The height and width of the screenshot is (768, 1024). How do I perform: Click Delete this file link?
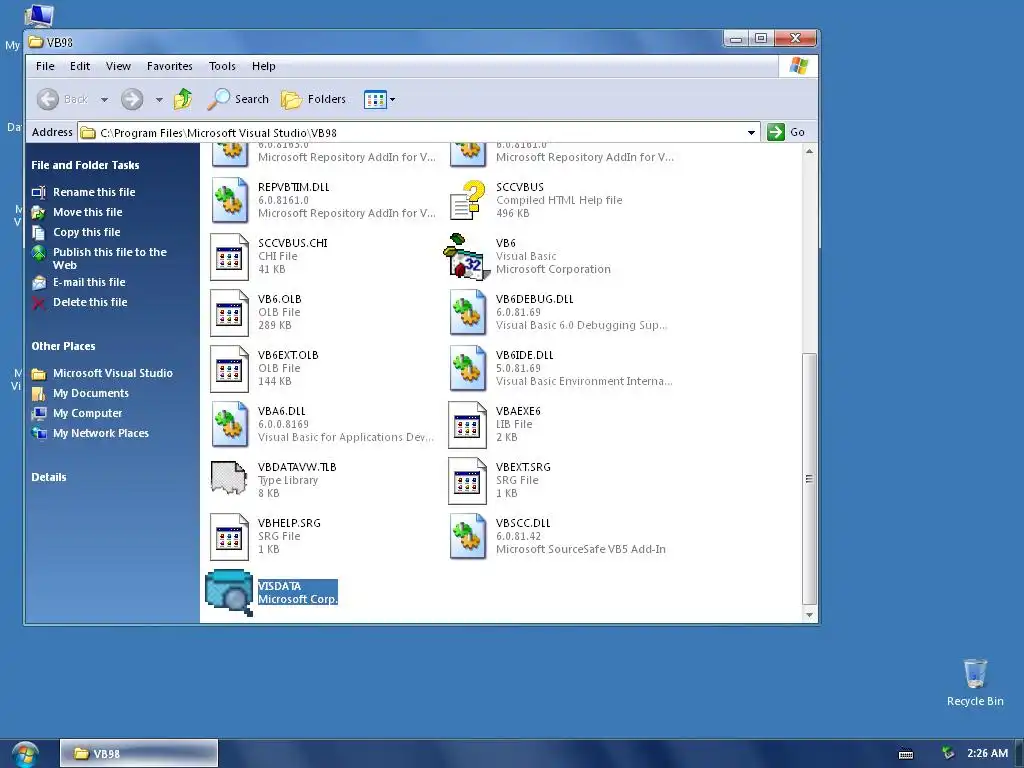click(x=90, y=302)
